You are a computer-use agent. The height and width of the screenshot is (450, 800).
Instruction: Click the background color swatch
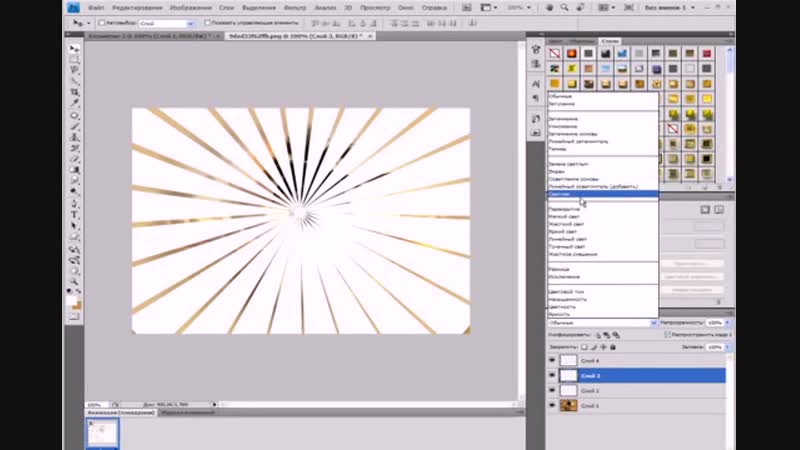tap(77, 306)
